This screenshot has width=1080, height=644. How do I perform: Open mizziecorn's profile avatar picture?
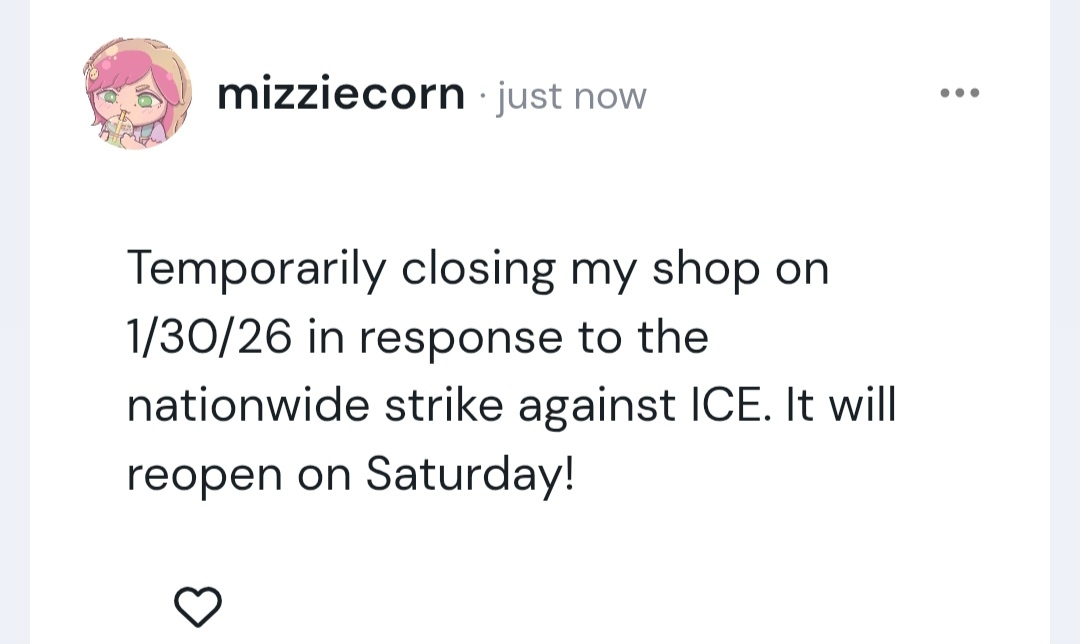pyautogui.click(x=135, y=94)
